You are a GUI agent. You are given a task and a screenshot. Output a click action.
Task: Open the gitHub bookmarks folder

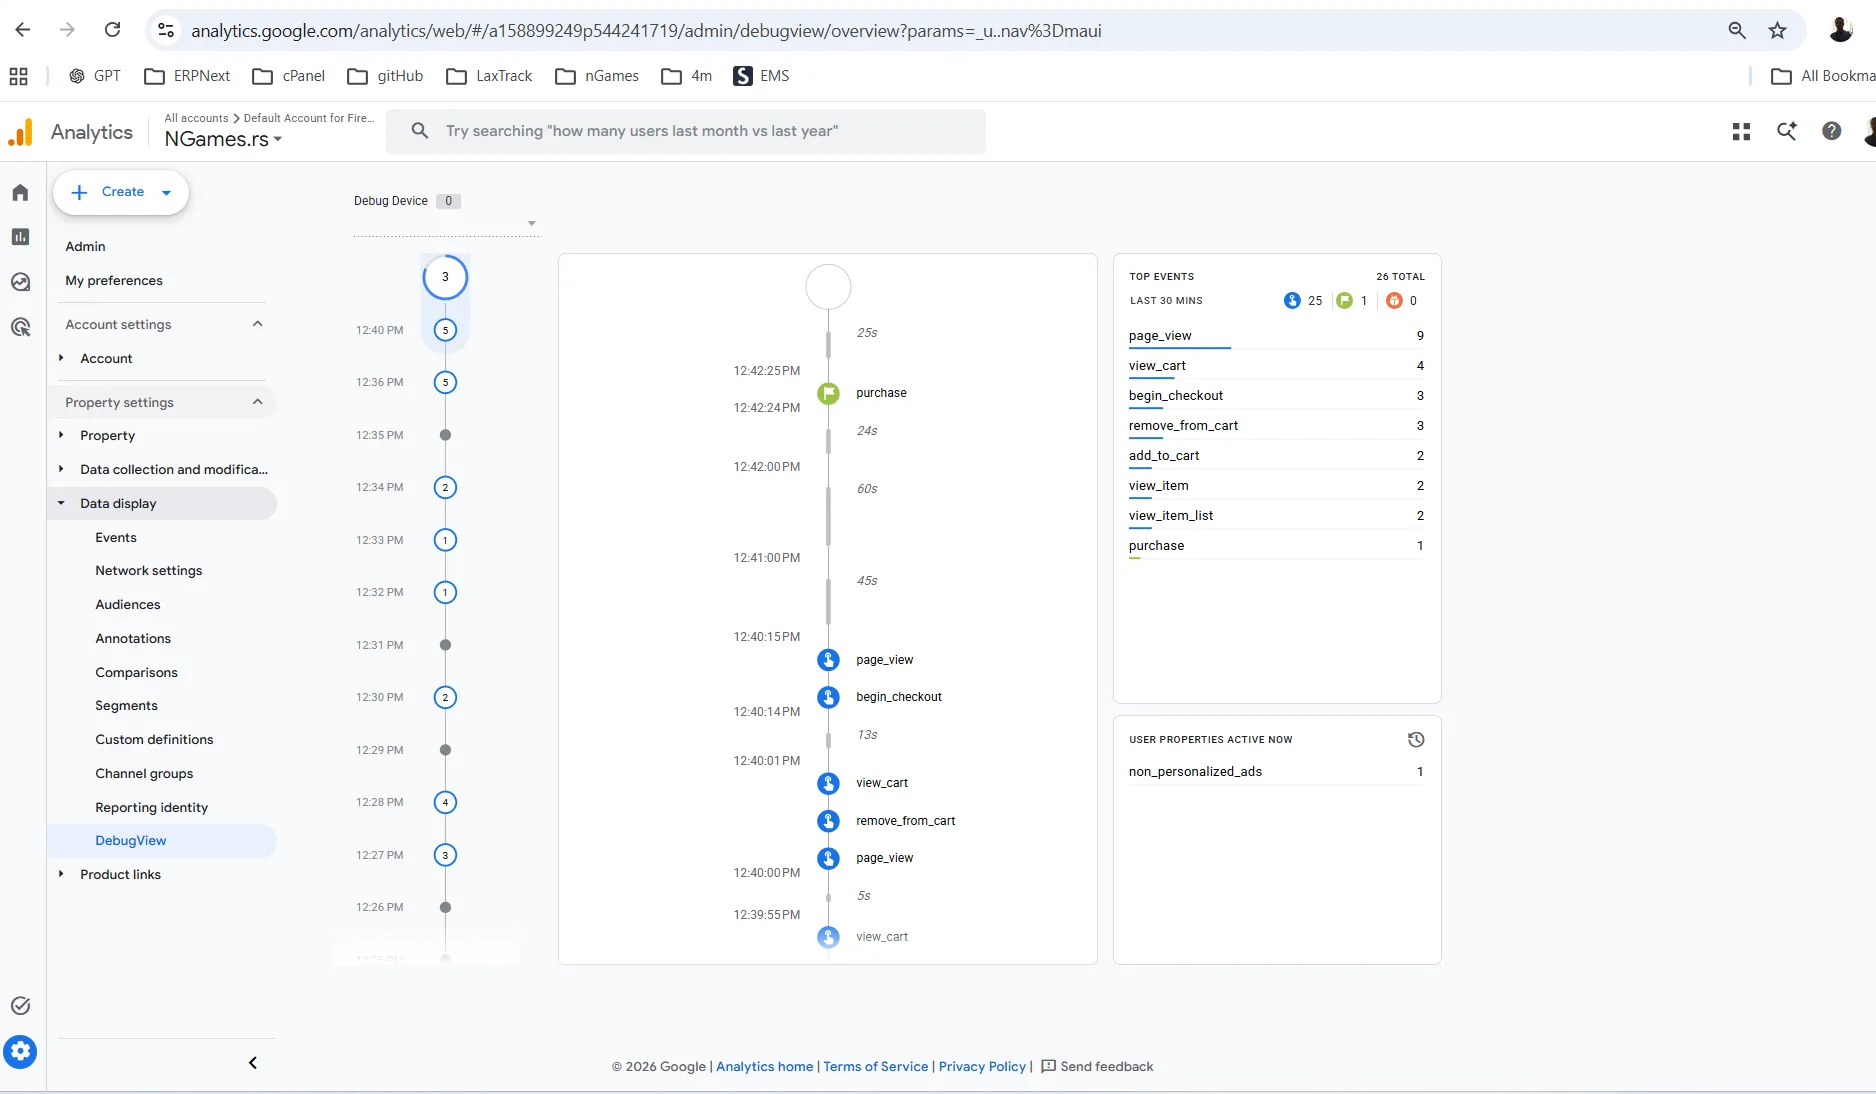tap(385, 76)
